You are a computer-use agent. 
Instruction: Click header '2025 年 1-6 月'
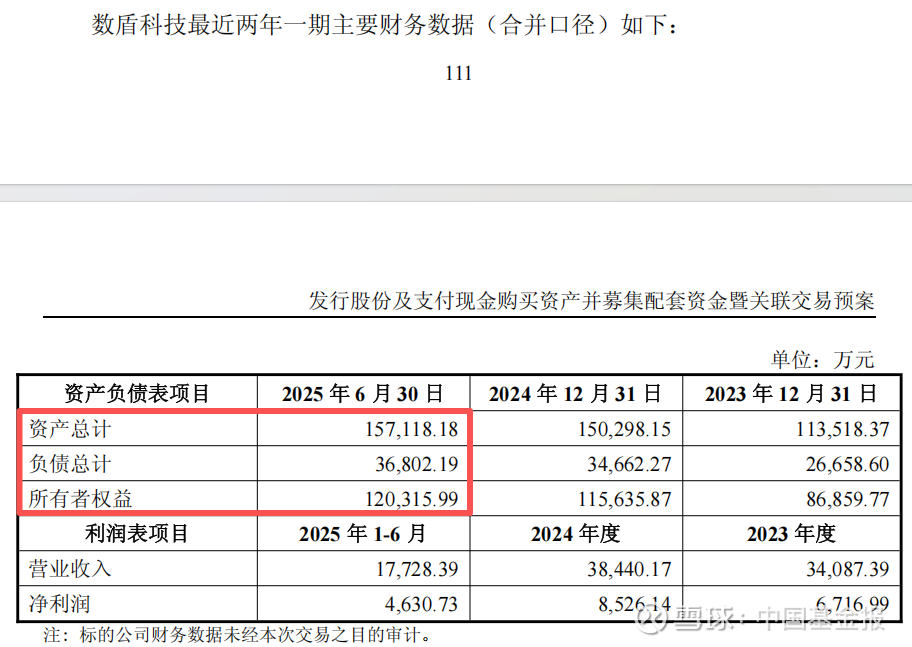pyautogui.click(x=363, y=534)
